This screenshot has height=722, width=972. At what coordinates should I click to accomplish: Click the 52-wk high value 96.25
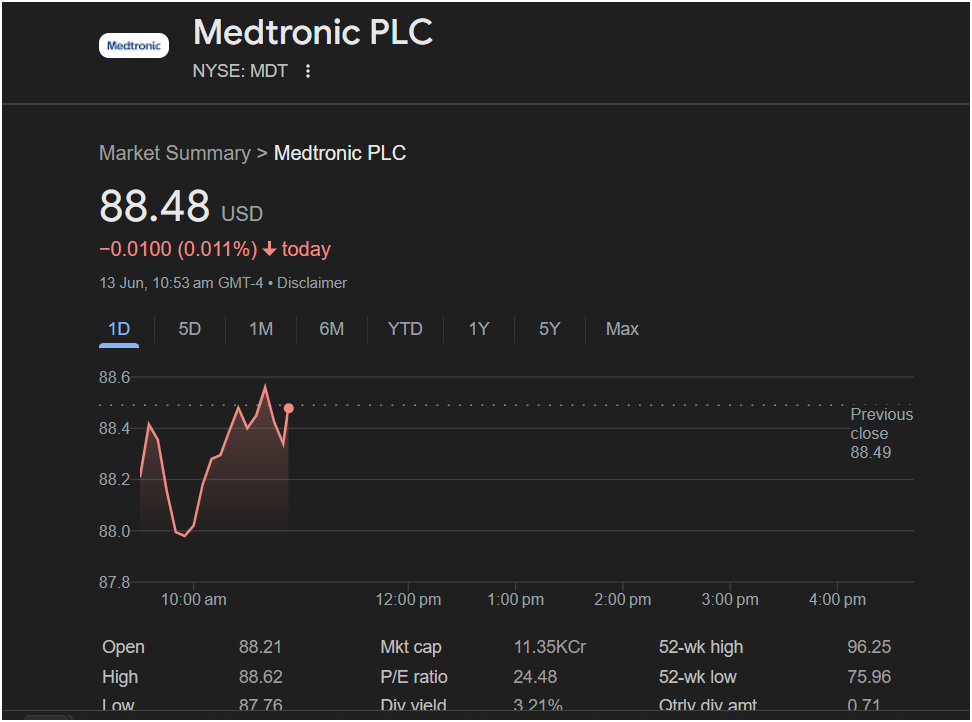pos(868,647)
